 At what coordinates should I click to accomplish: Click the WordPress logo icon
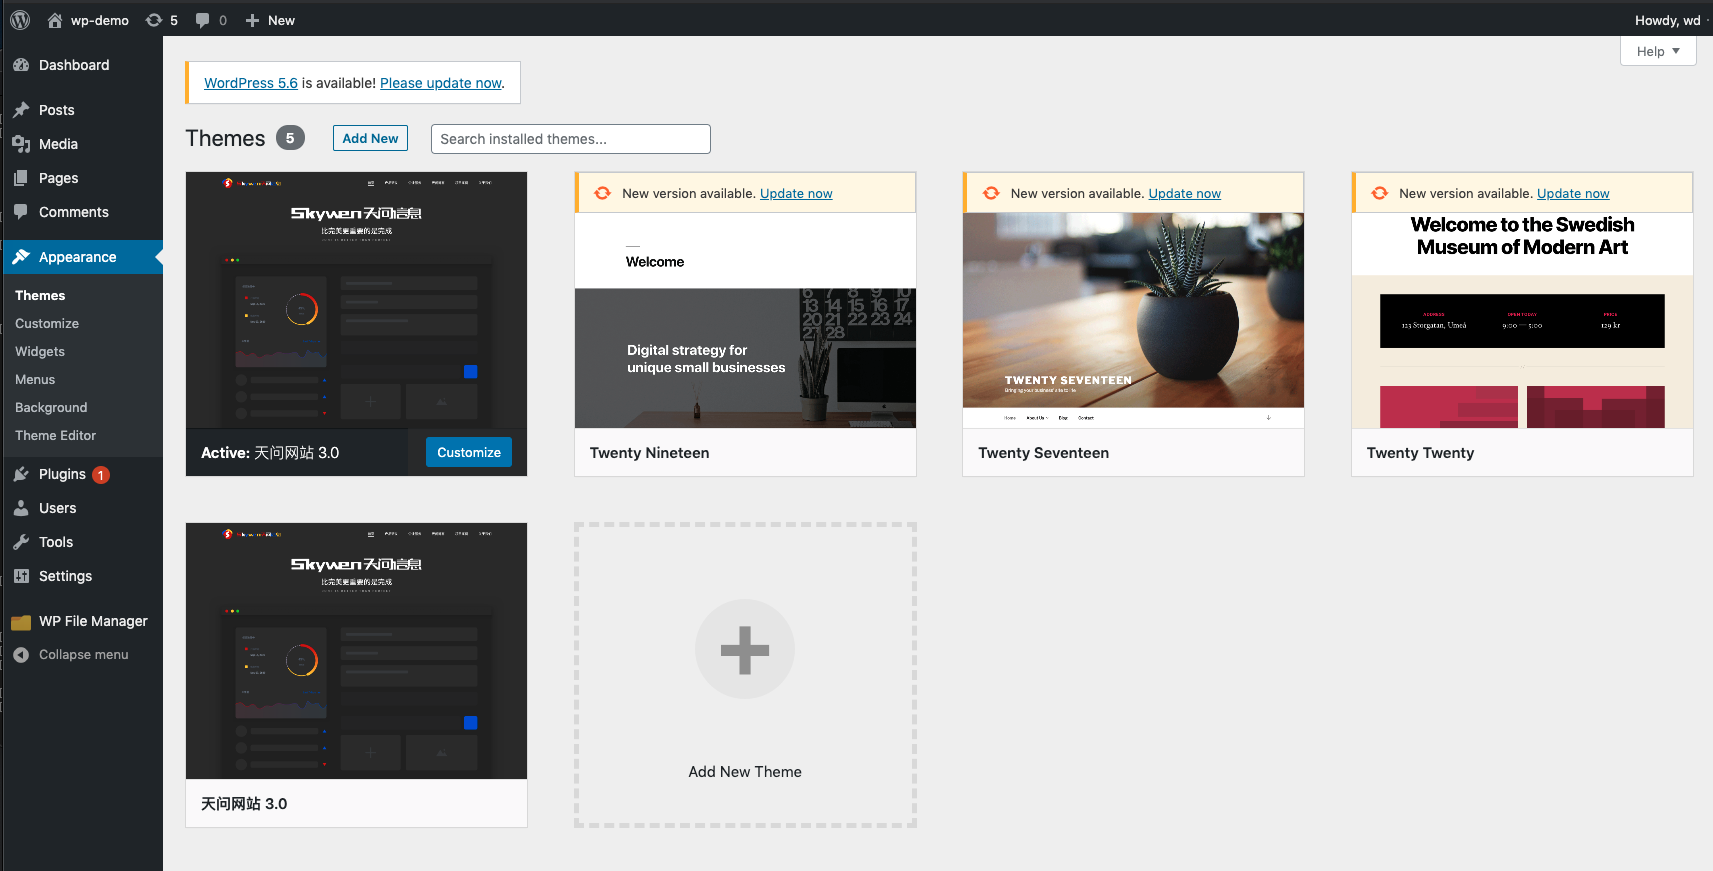point(20,20)
